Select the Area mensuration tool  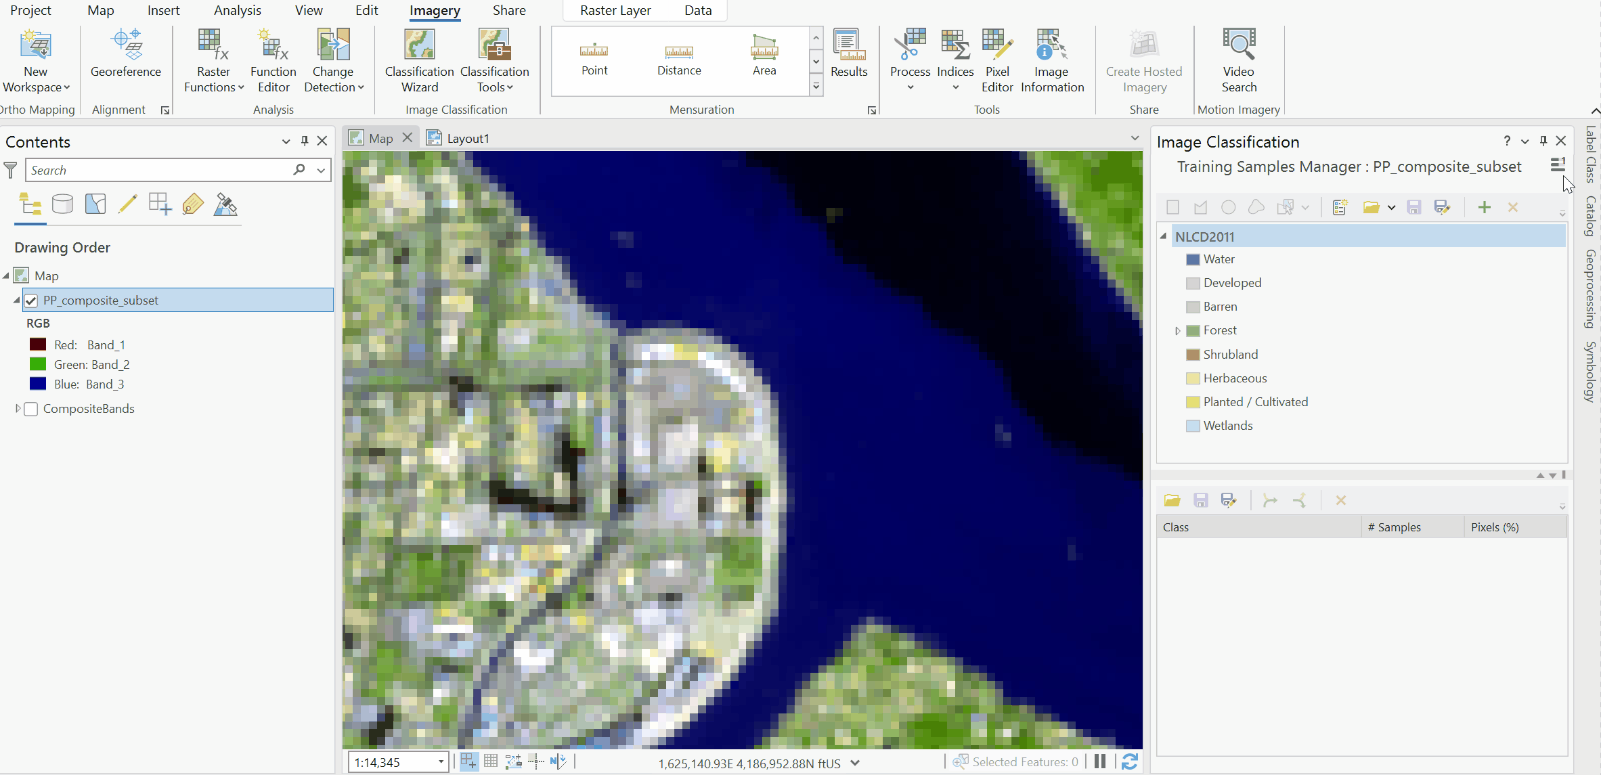(x=764, y=57)
